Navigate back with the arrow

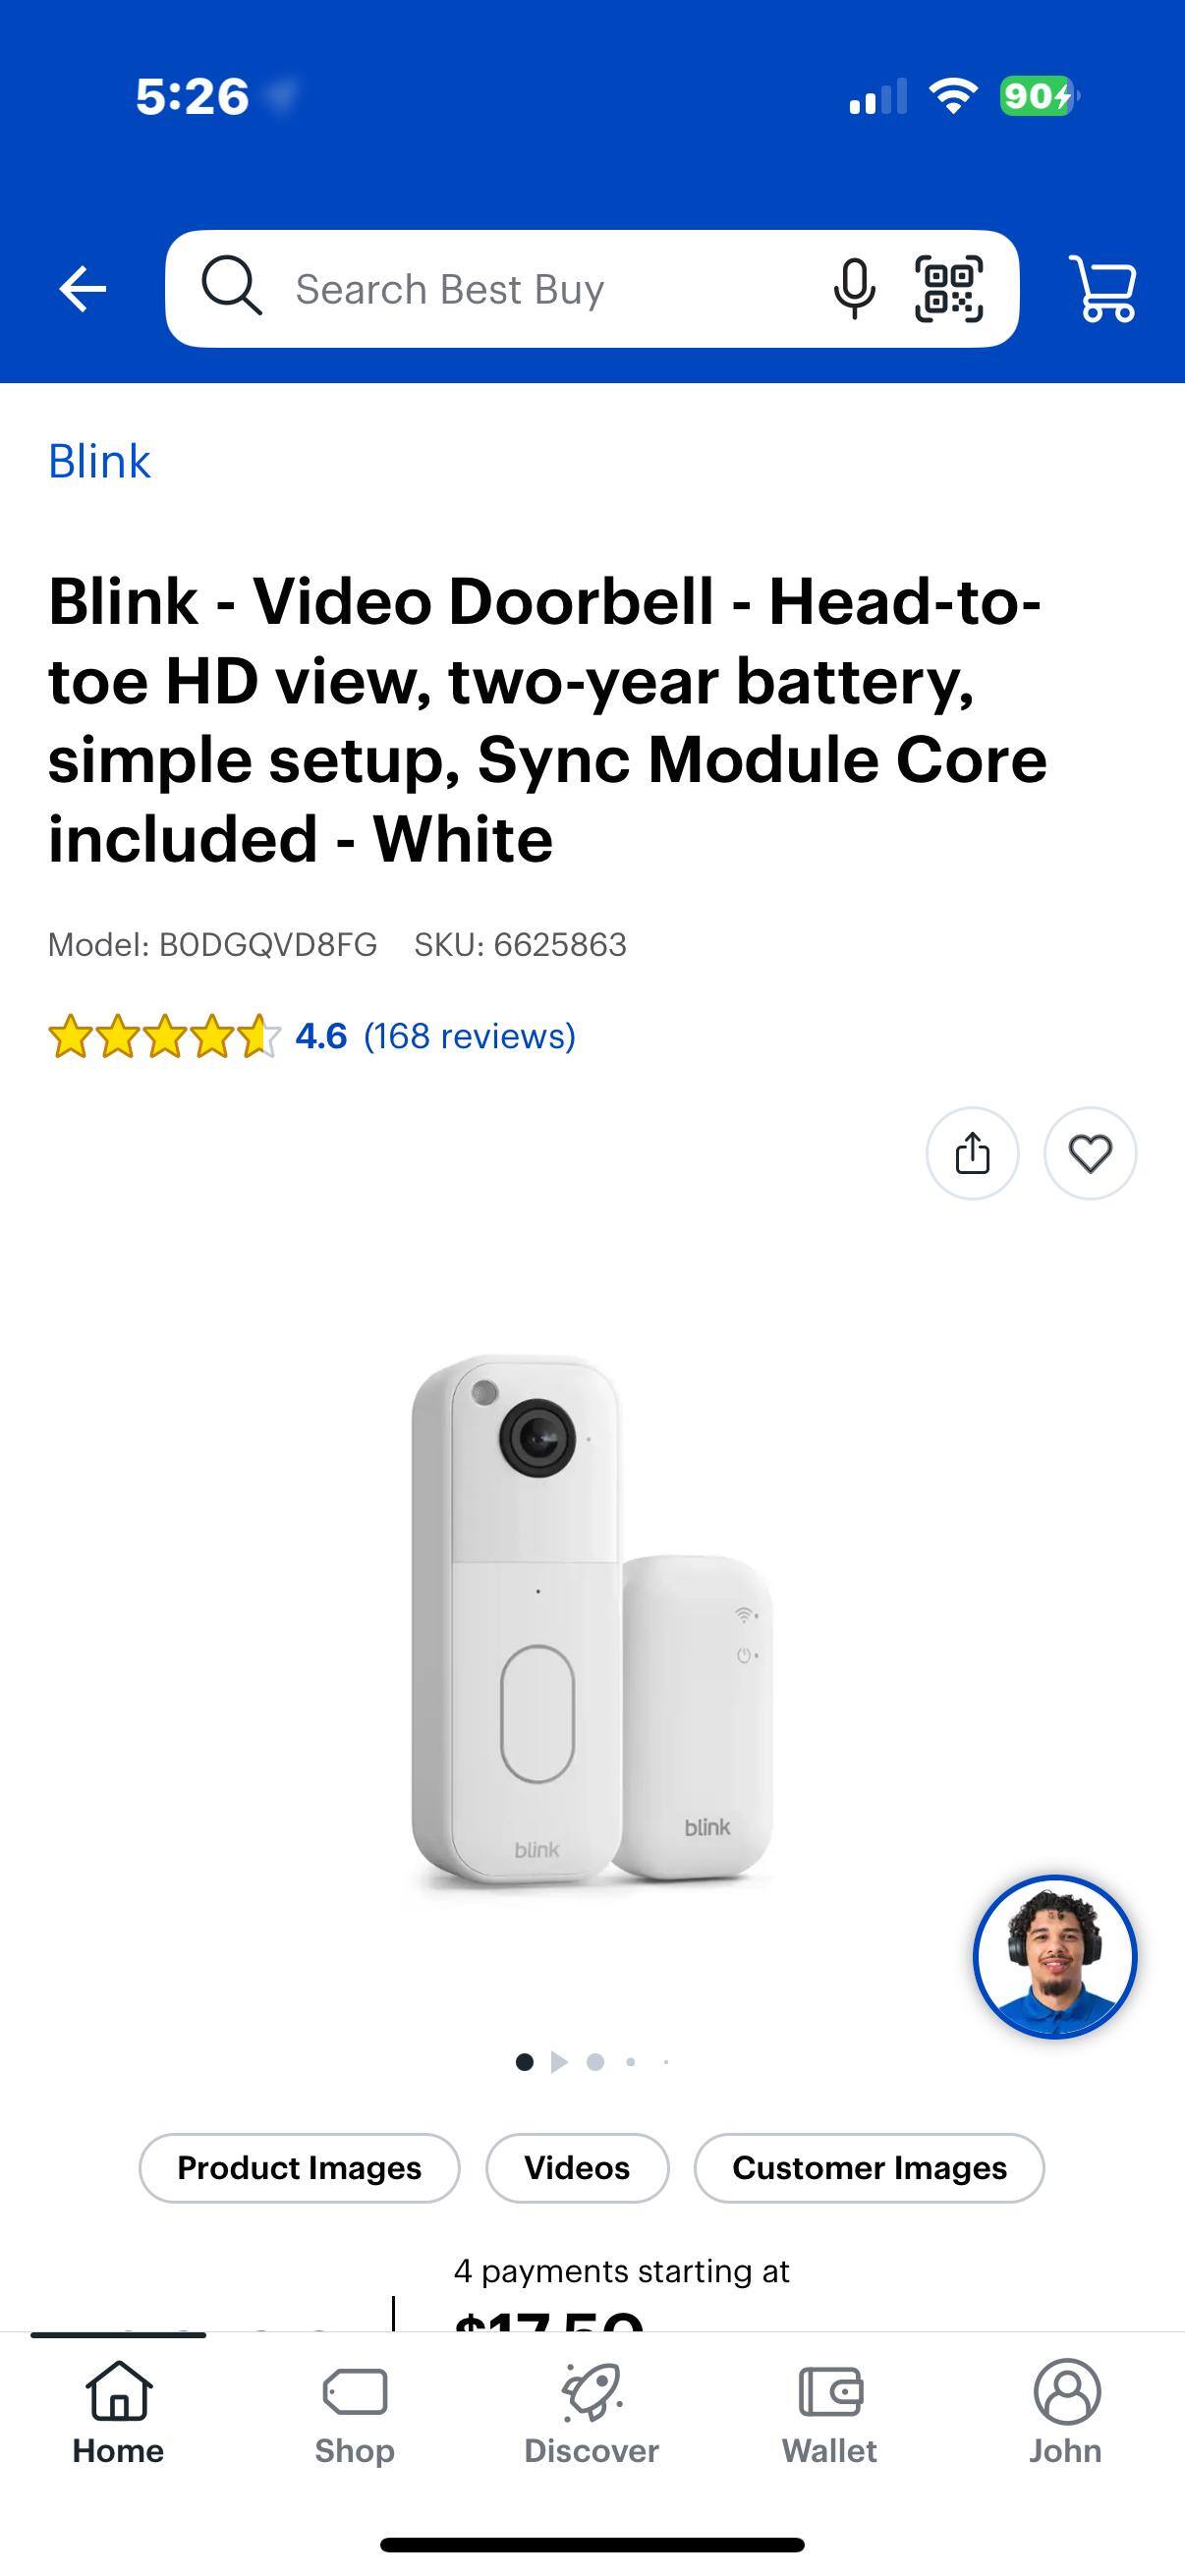click(x=83, y=288)
